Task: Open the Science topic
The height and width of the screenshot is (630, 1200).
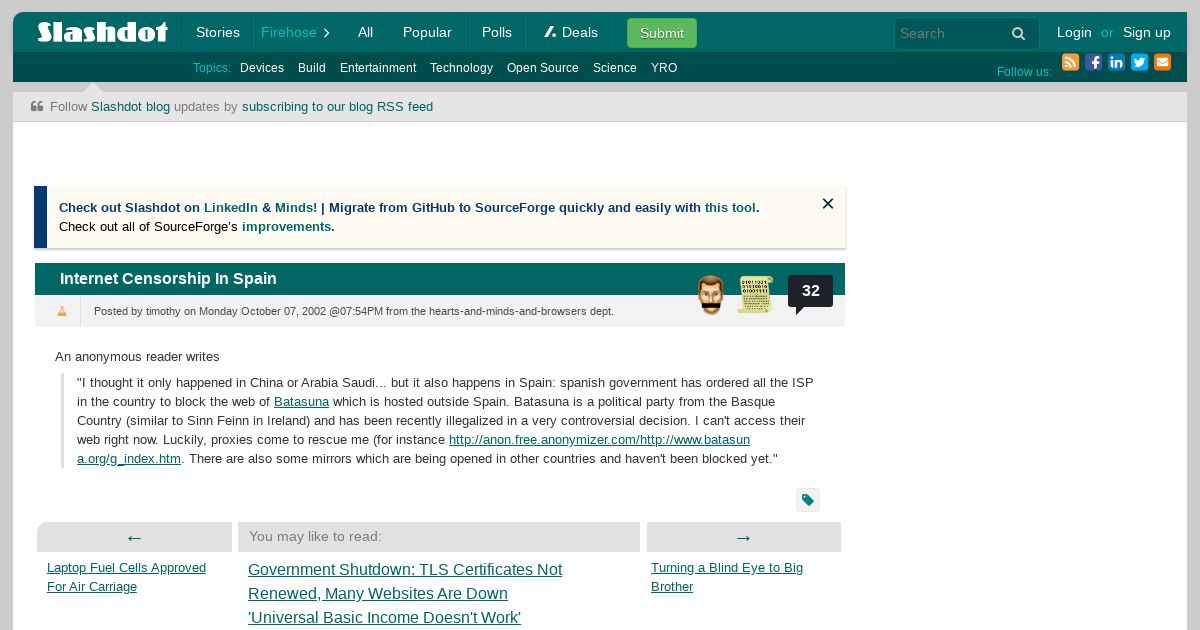Action: point(615,68)
